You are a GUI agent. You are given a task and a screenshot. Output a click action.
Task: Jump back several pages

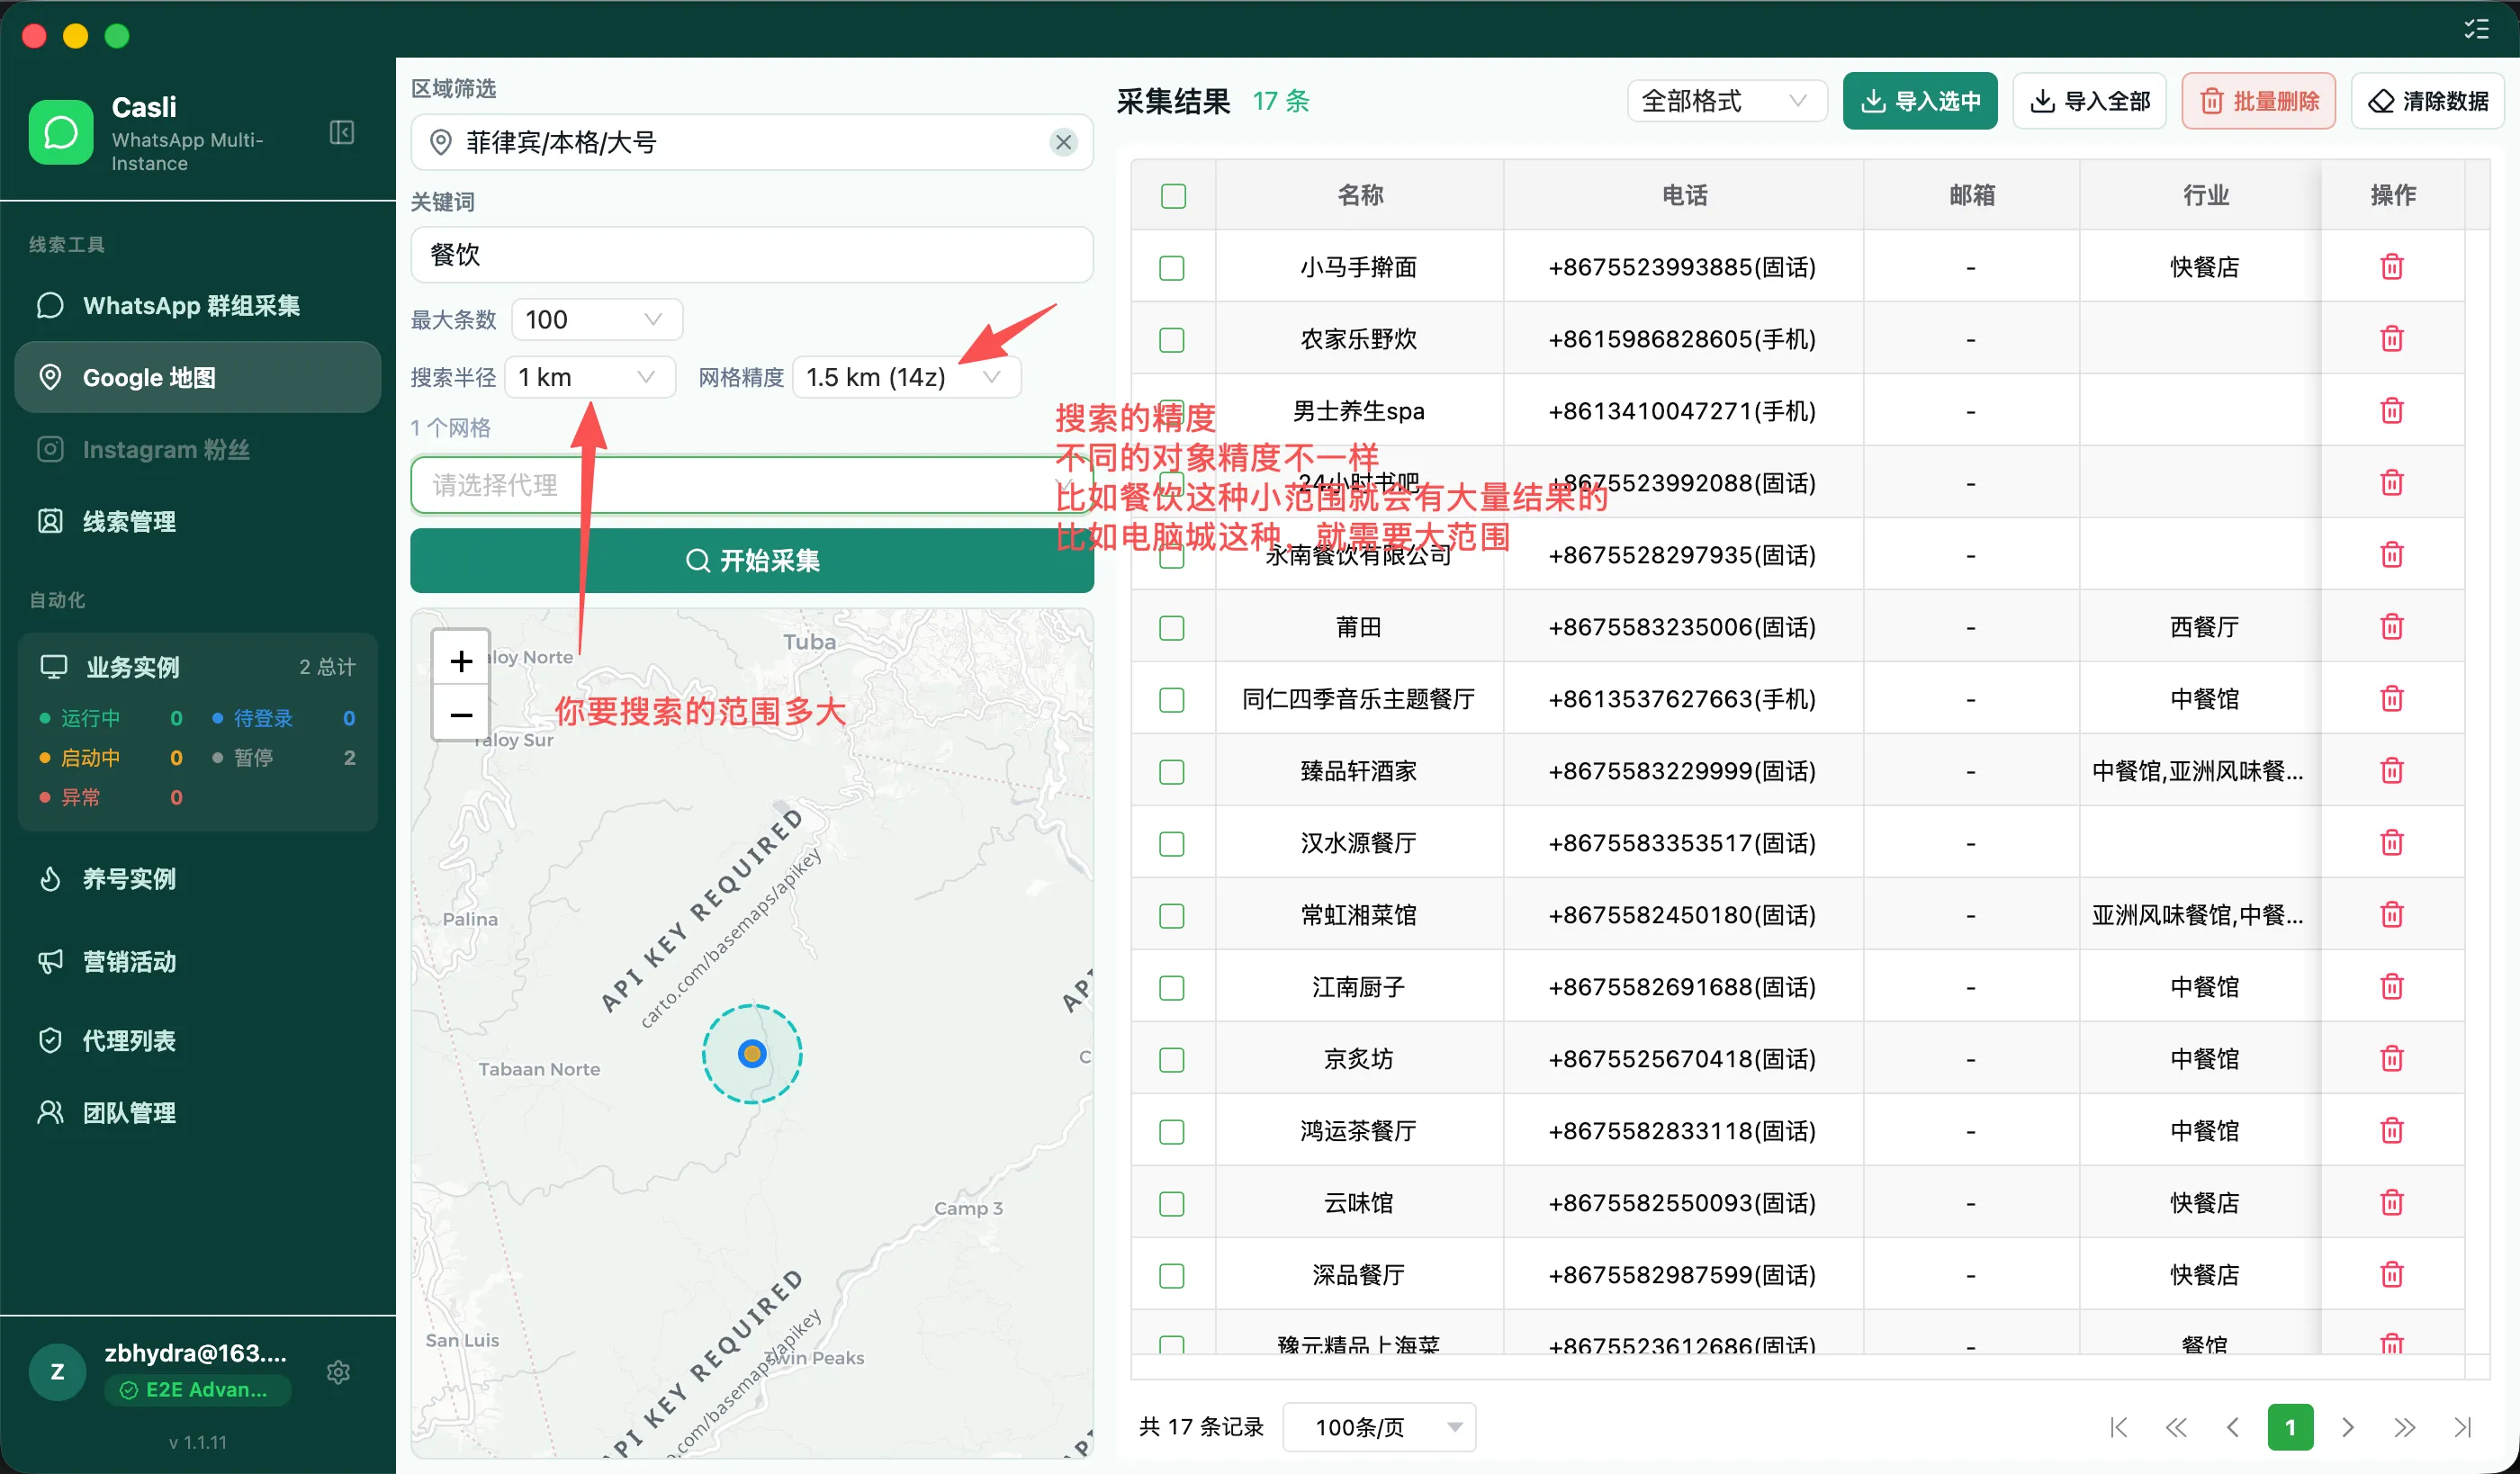2175,1427
